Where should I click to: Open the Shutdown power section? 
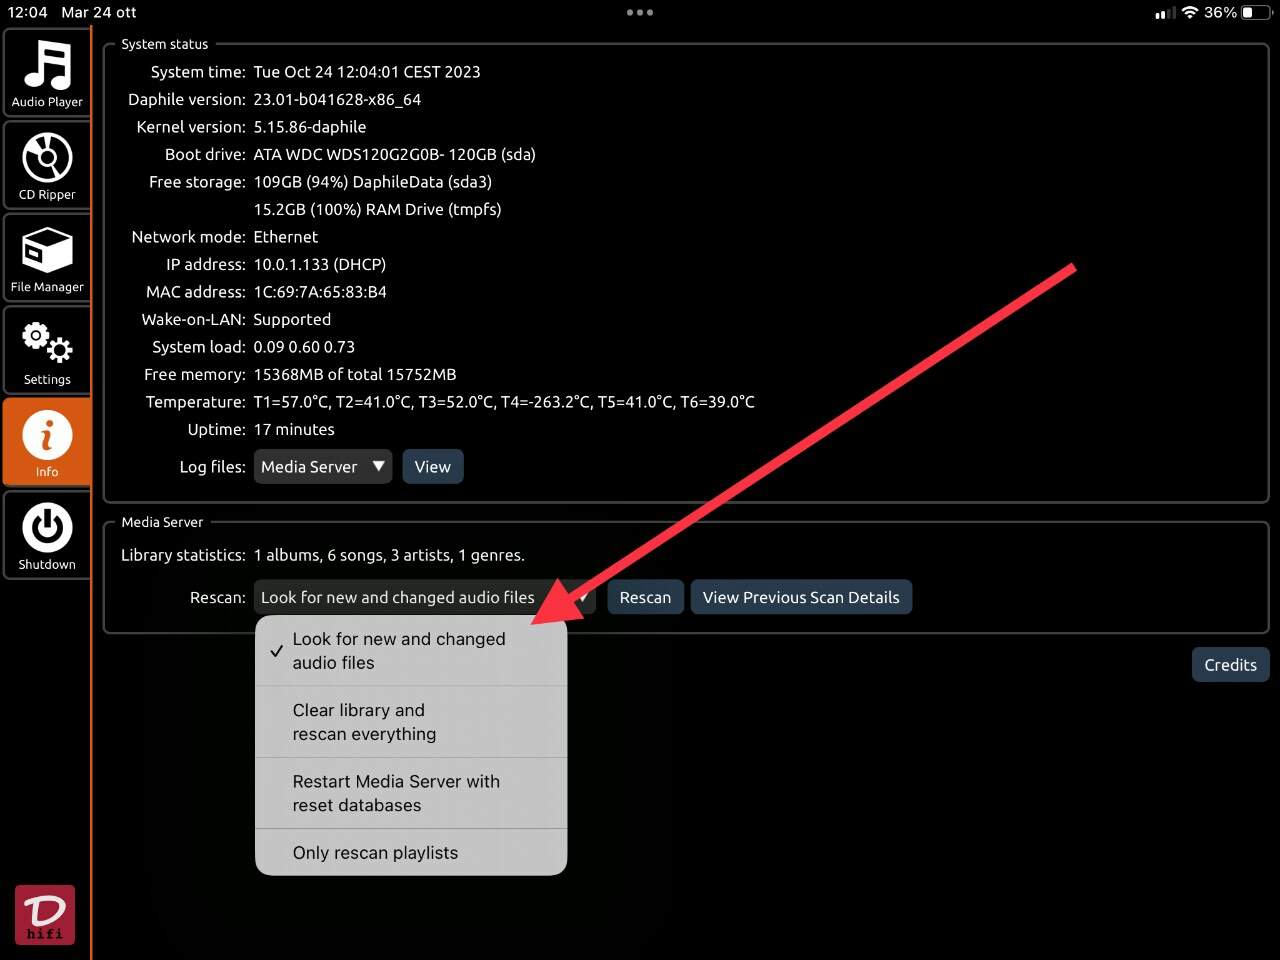click(47, 536)
